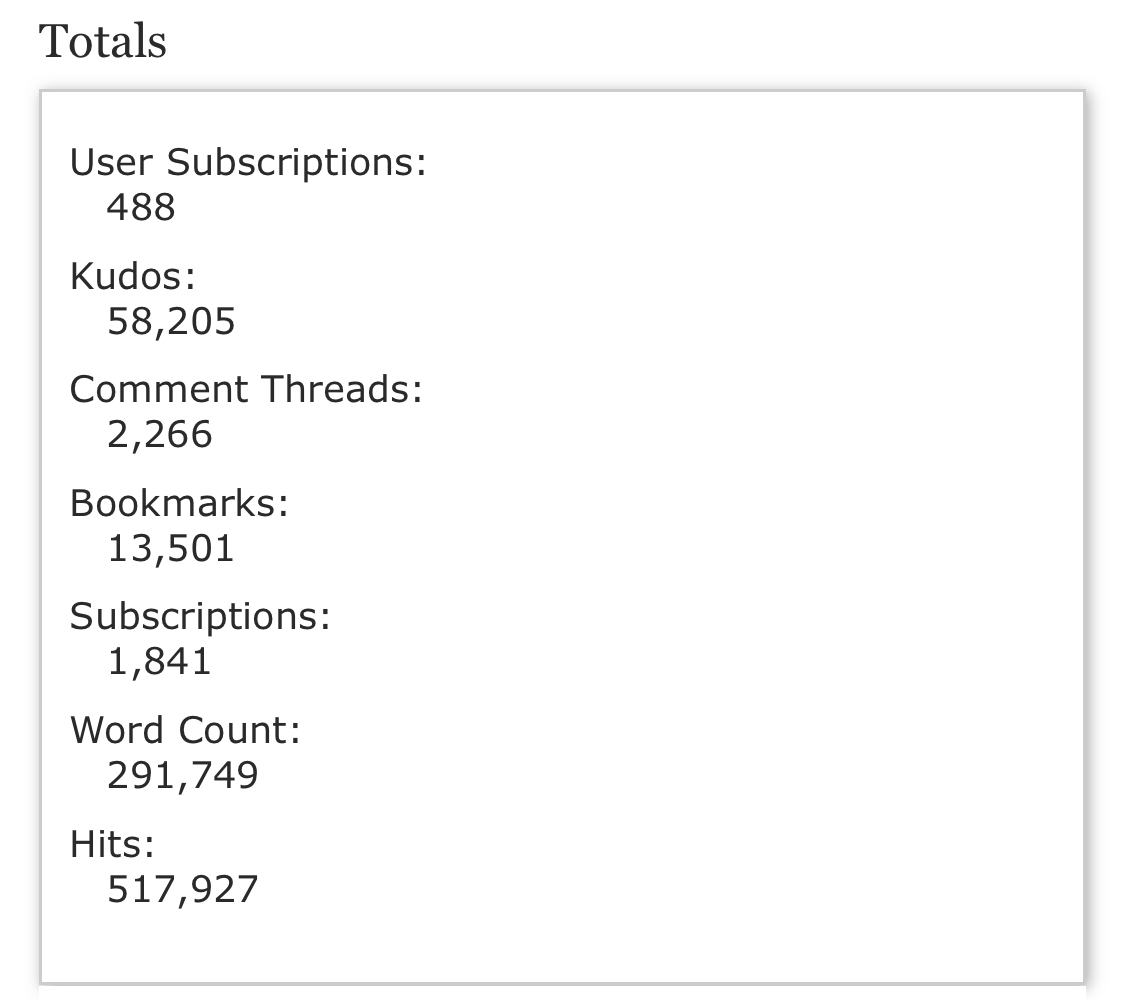Image resolution: width=1125 pixels, height=1000 pixels.
Task: Click the word "Word" in Word Count
Action: [118, 730]
